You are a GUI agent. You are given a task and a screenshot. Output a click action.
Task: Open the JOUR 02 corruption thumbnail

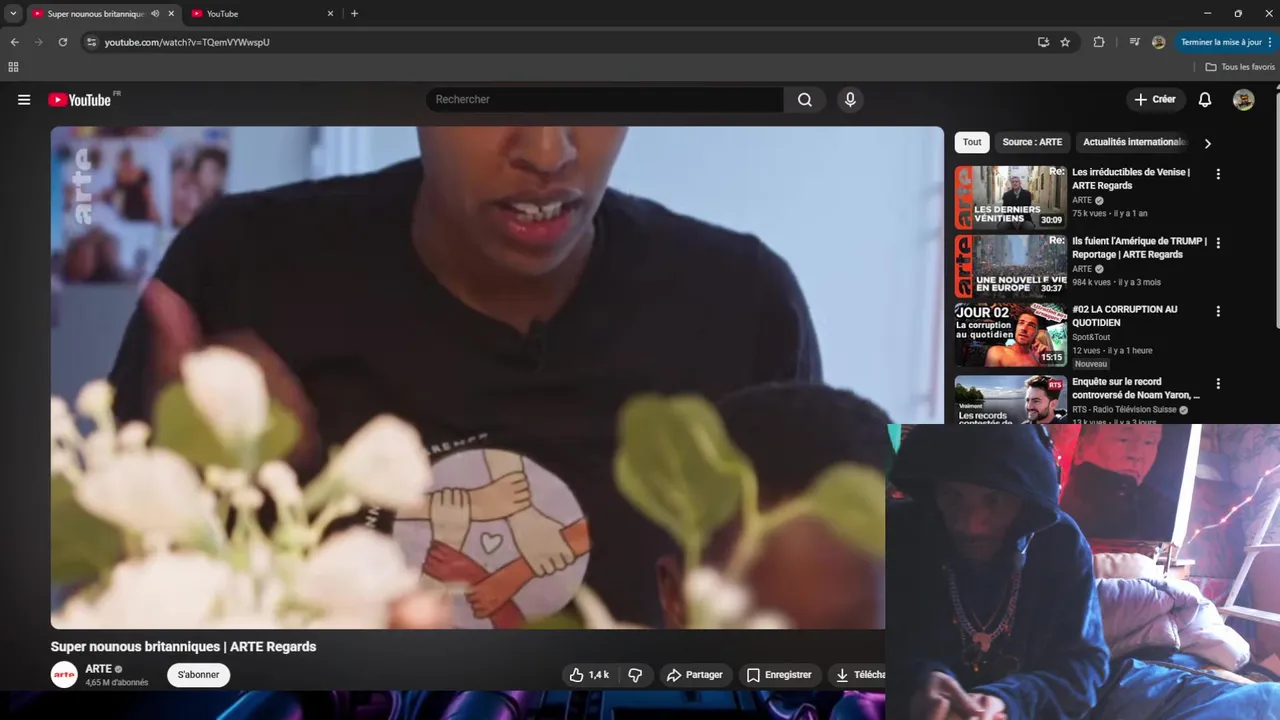(x=1010, y=335)
